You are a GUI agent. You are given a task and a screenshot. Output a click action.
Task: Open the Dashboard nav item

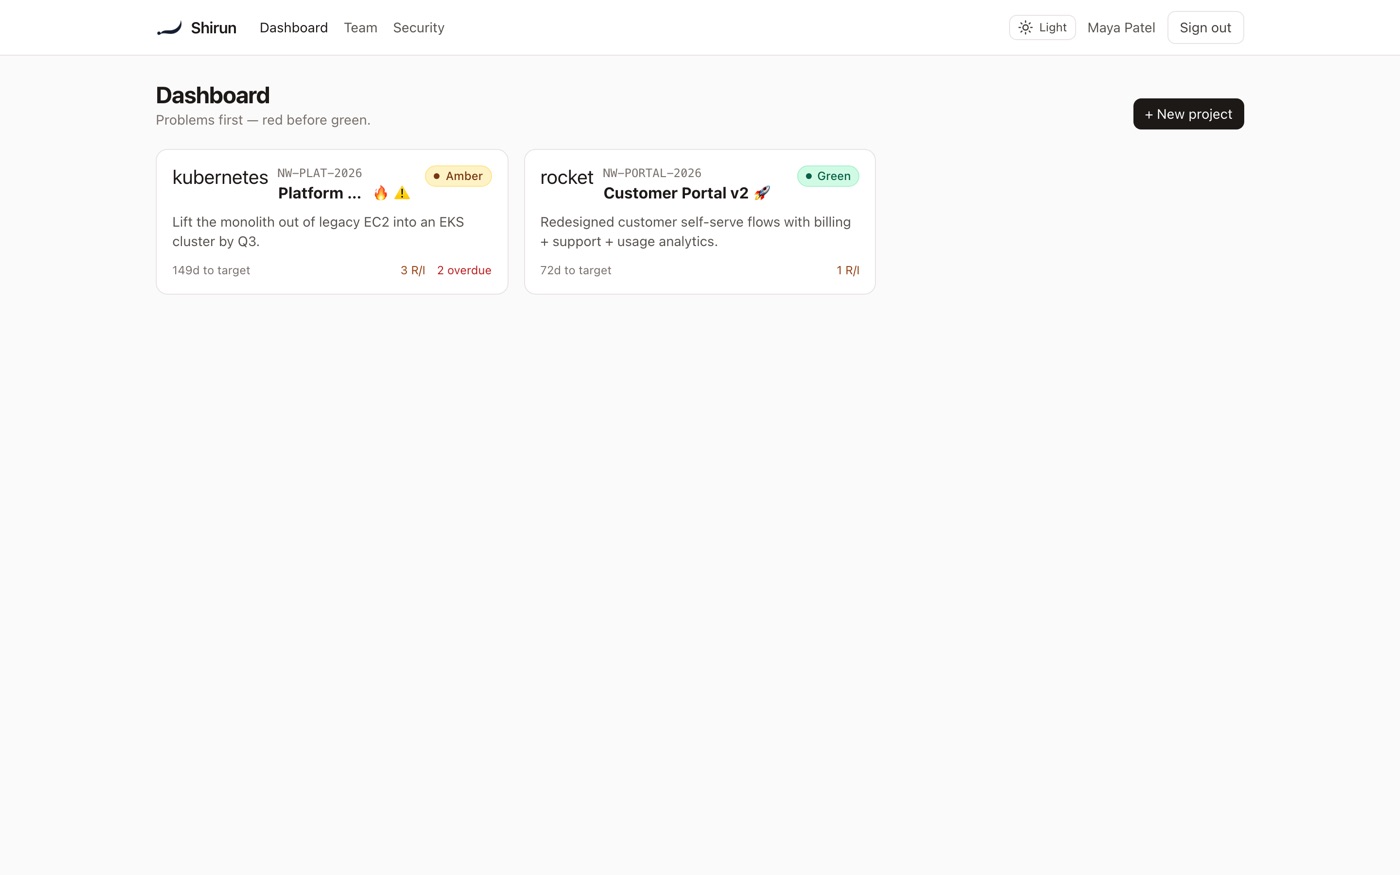(293, 28)
